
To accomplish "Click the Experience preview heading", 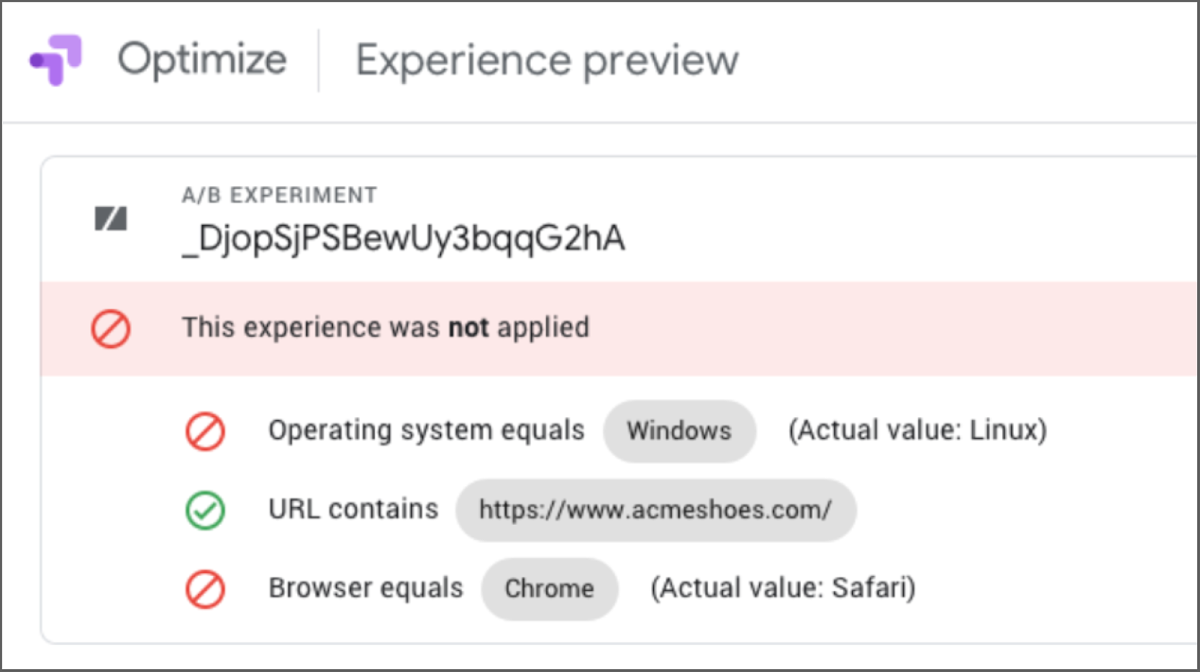I will (x=547, y=60).
